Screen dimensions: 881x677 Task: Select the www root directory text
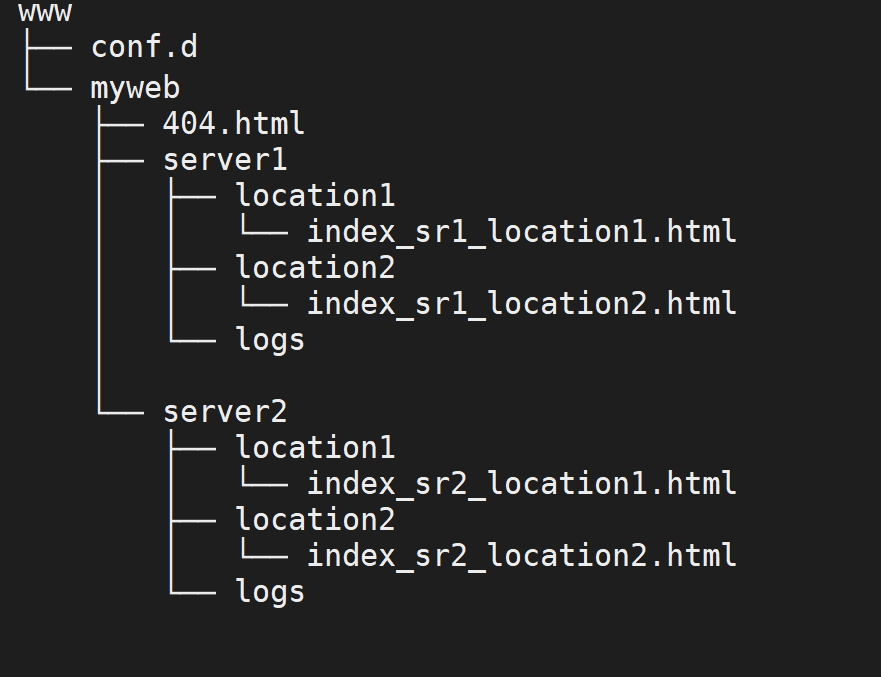[x=45, y=12]
